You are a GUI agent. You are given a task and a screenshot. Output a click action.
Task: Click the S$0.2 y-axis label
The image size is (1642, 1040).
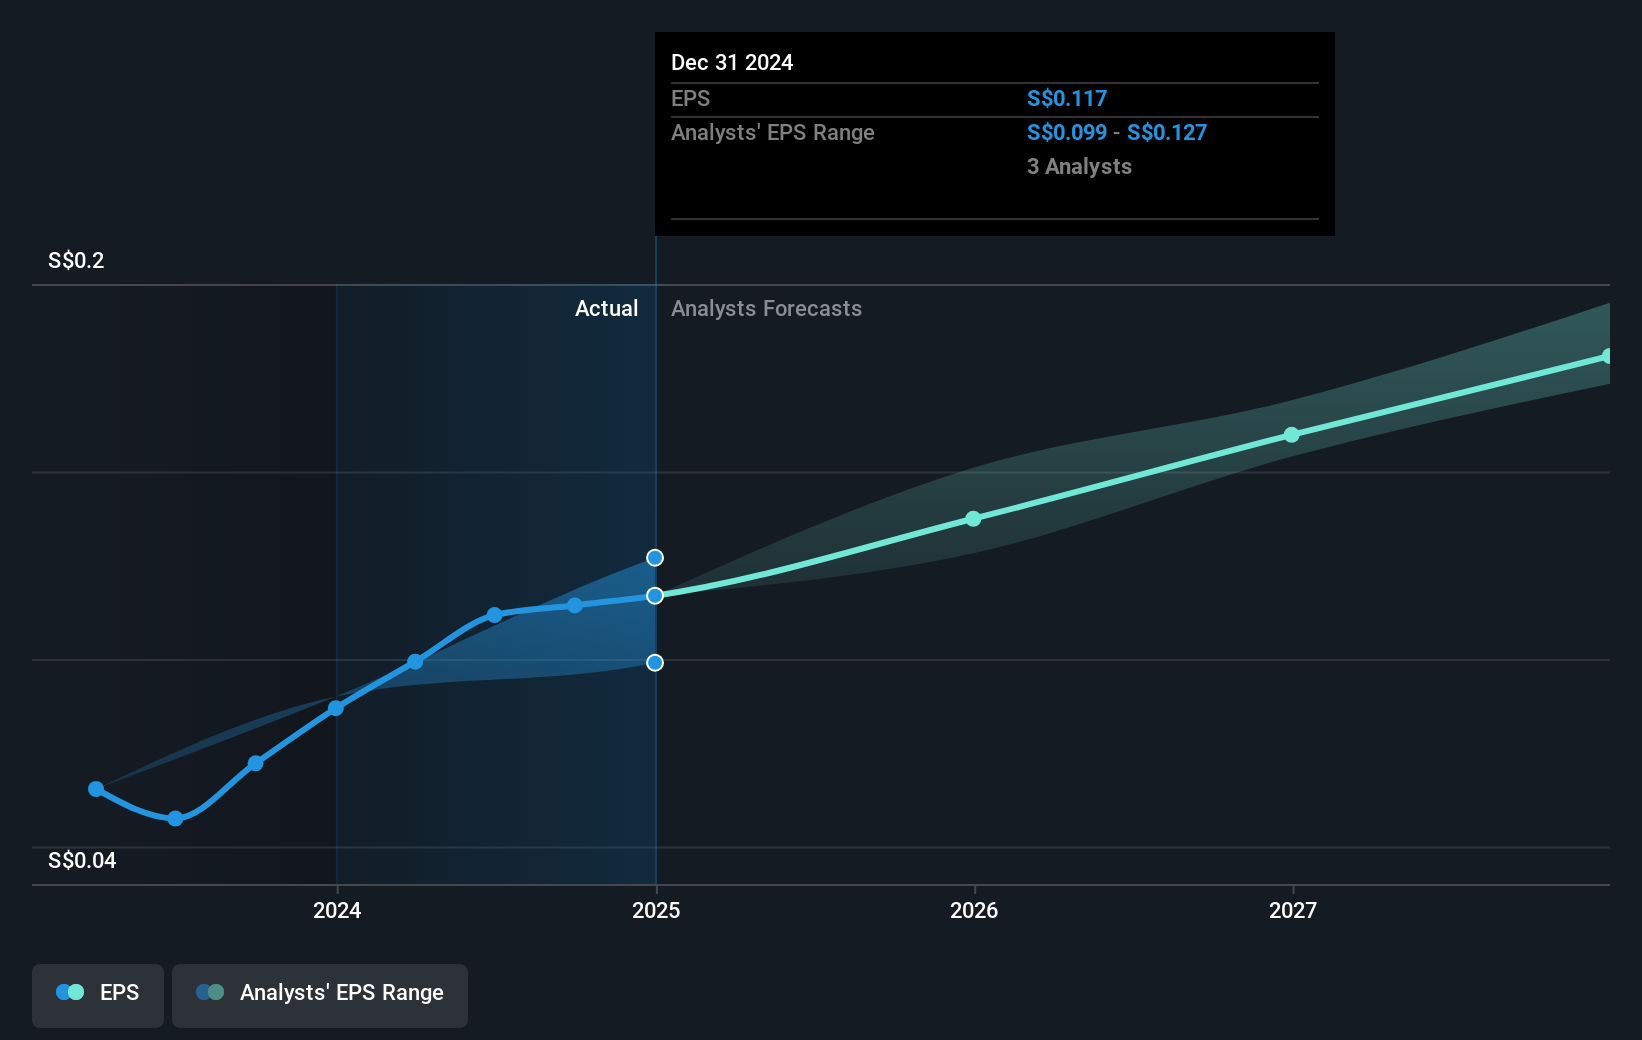coord(76,261)
